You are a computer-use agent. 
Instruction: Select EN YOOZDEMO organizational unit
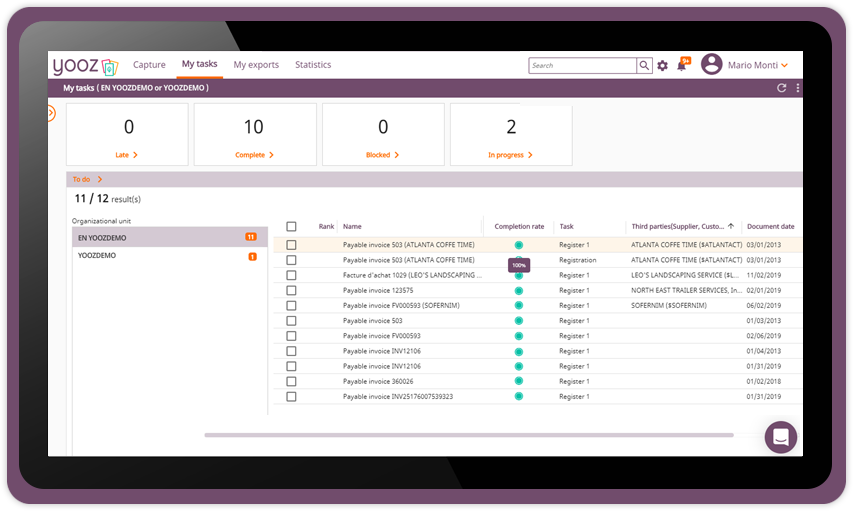[170, 237]
